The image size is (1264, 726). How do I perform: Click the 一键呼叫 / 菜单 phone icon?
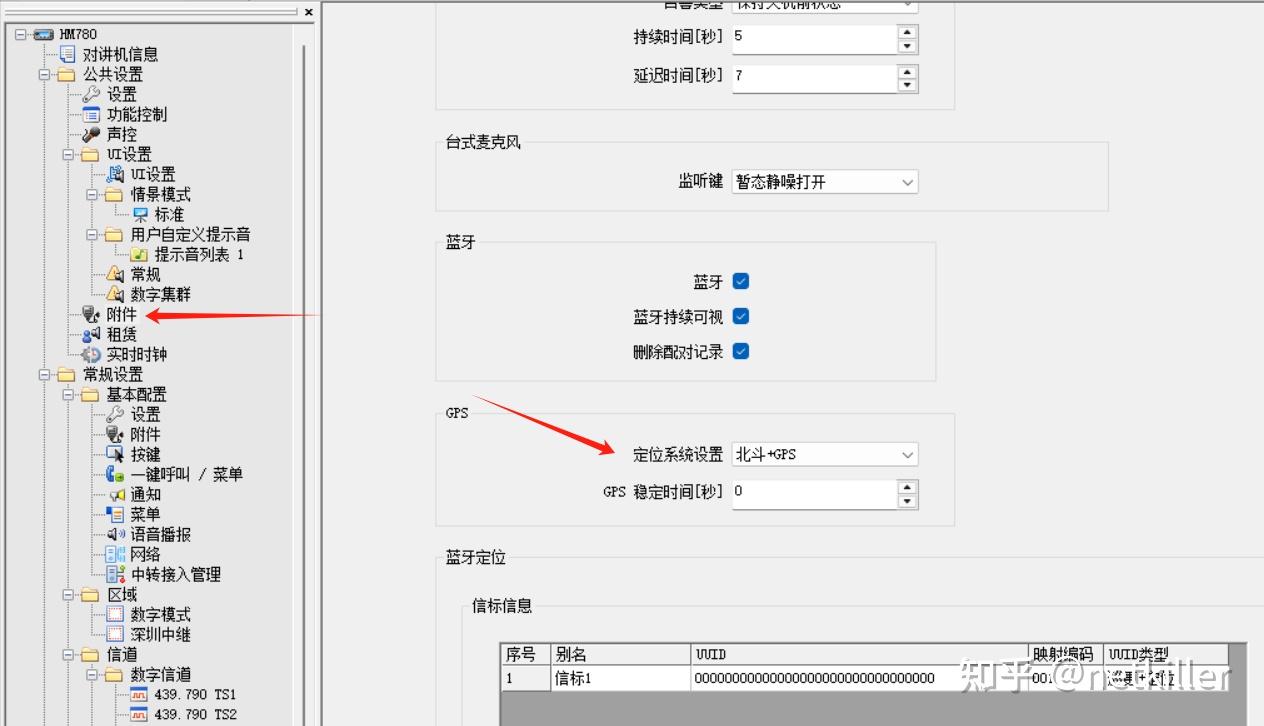point(115,474)
